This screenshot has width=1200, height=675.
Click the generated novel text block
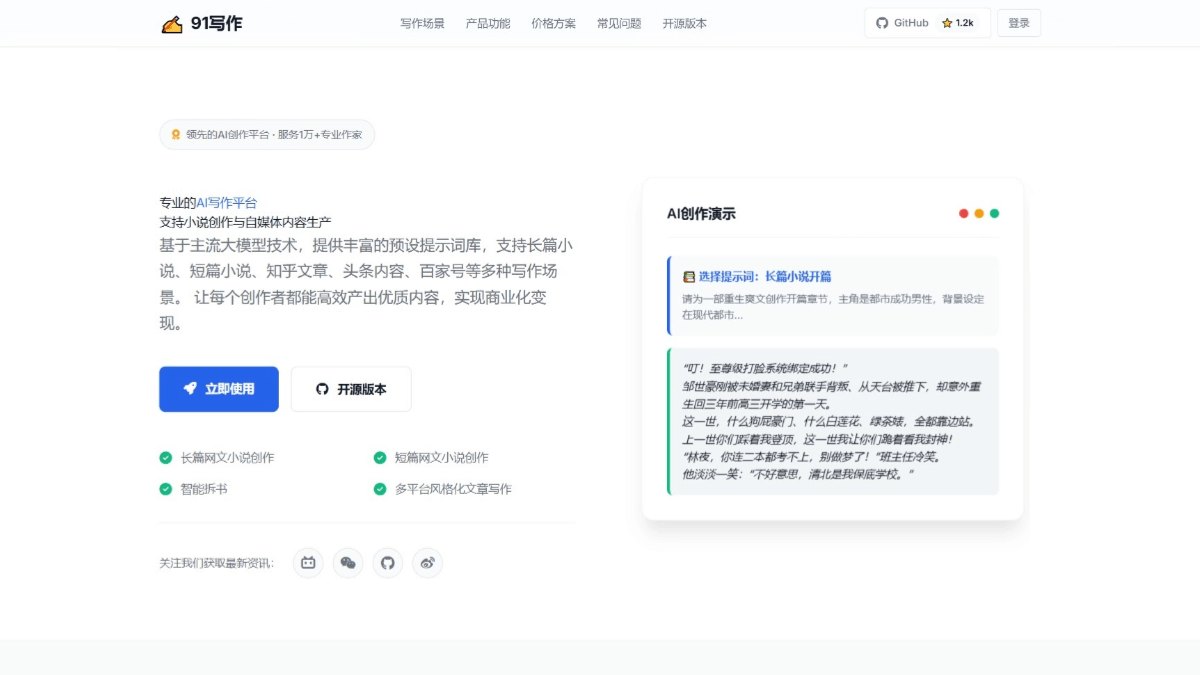click(x=833, y=421)
